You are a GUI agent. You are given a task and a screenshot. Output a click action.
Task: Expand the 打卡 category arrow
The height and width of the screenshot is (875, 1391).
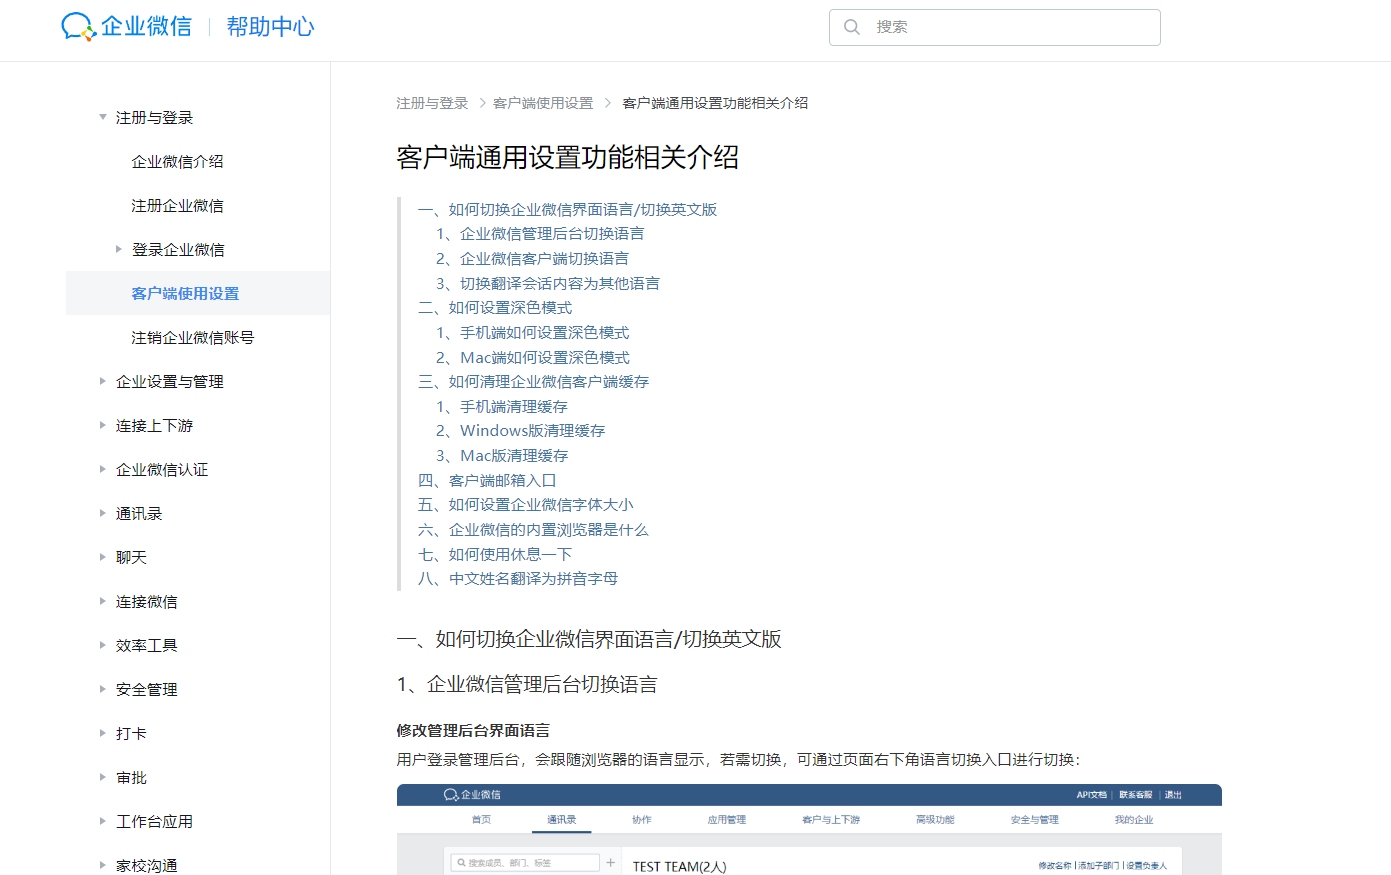click(x=102, y=733)
